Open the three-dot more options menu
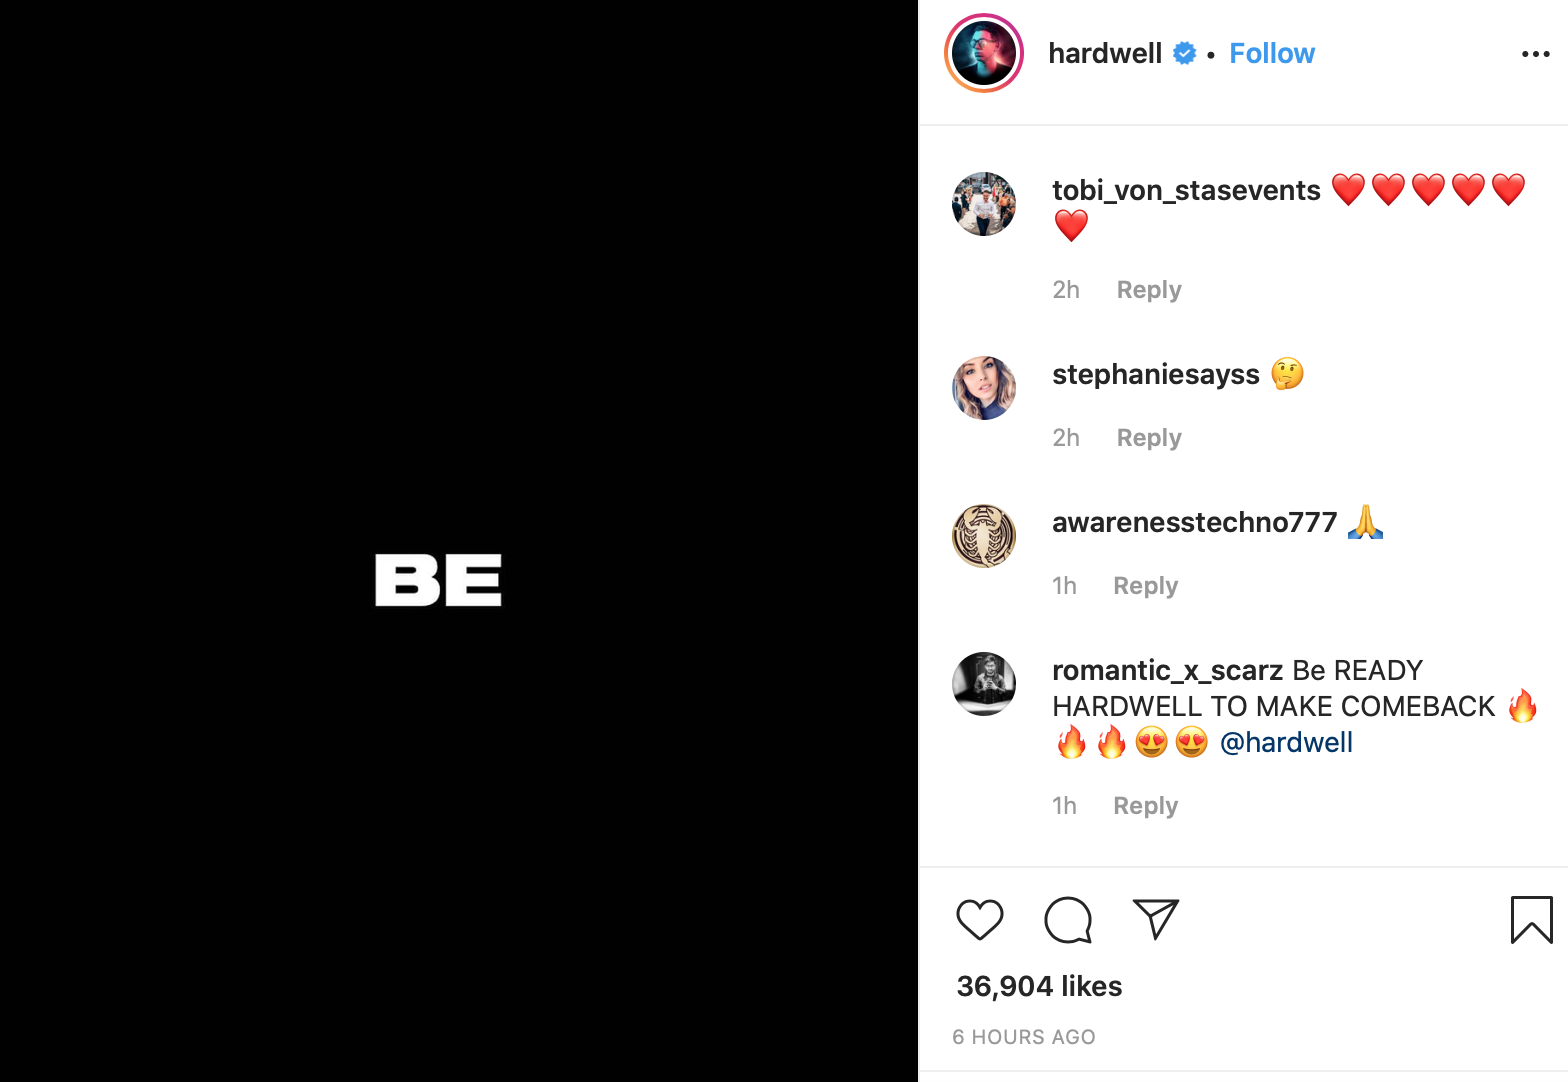The height and width of the screenshot is (1082, 1568). click(1535, 54)
